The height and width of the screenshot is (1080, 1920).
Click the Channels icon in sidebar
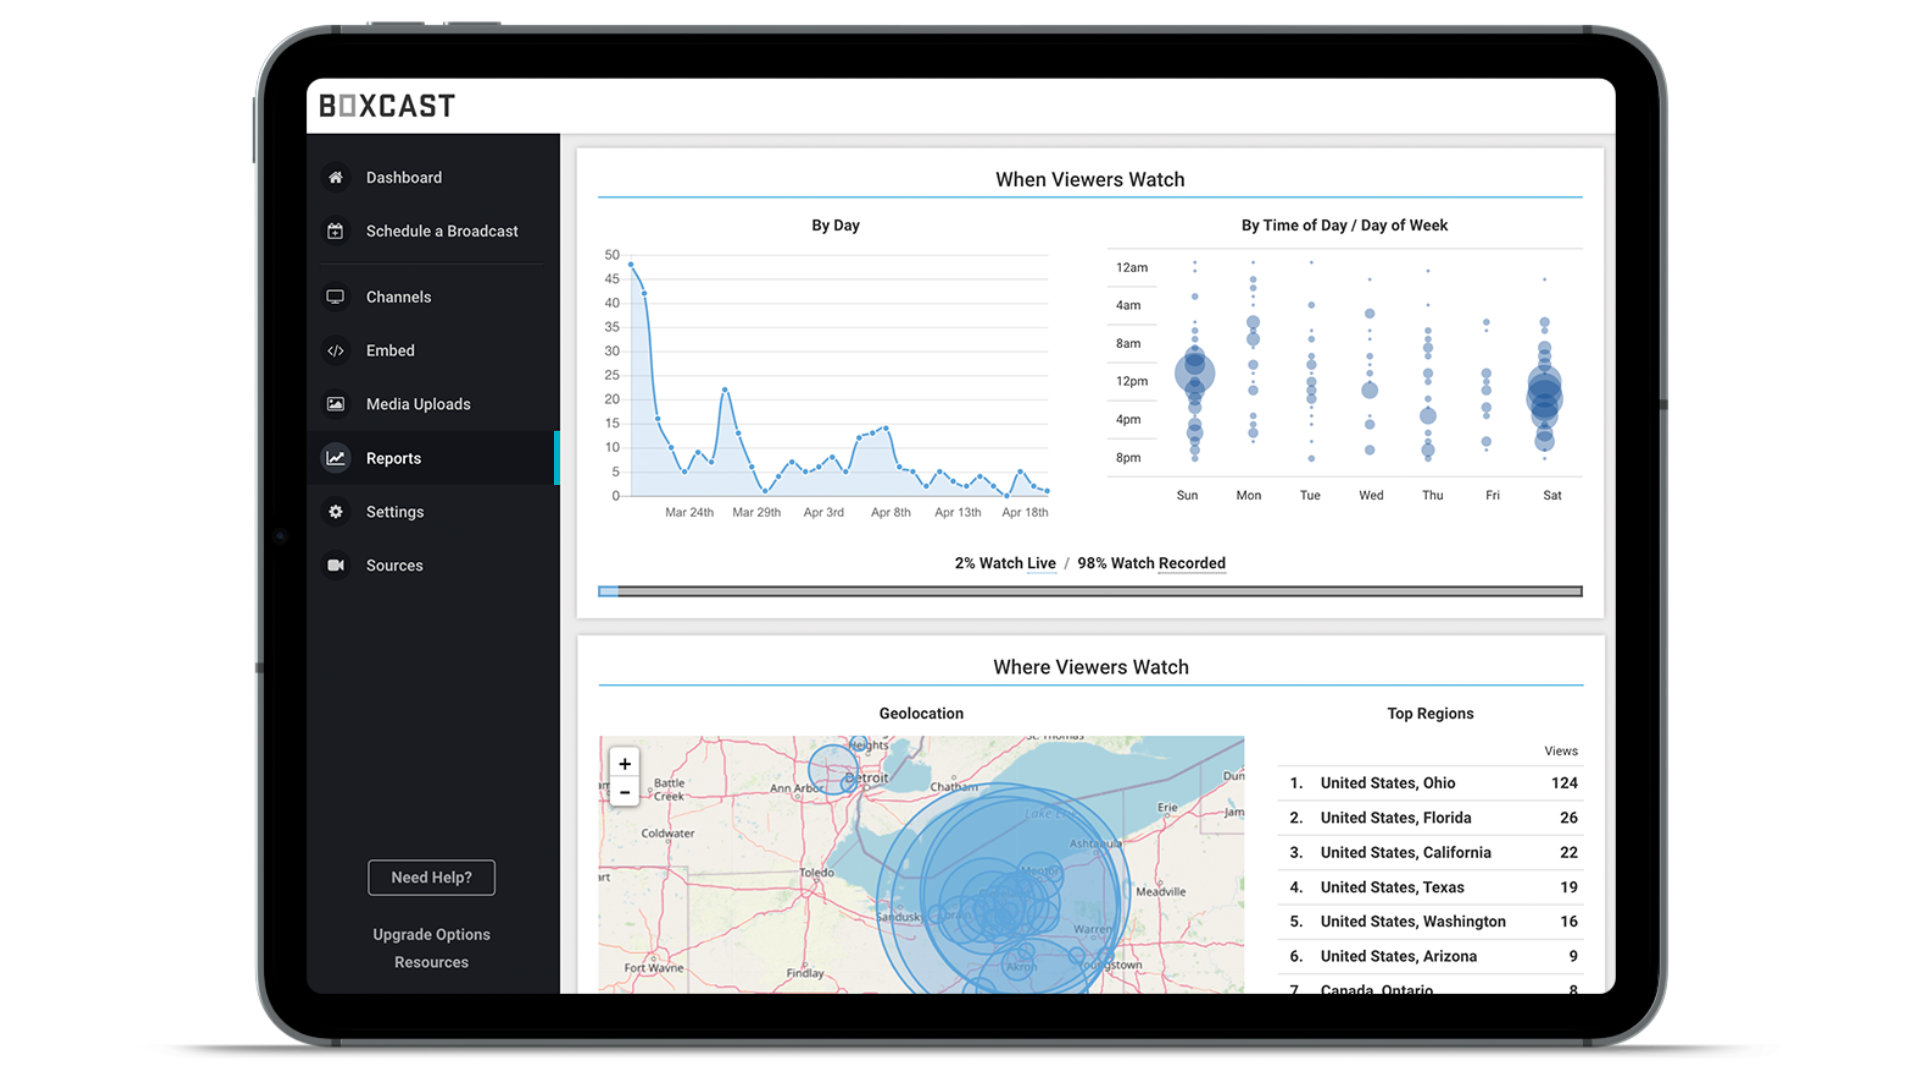pyautogui.click(x=334, y=297)
